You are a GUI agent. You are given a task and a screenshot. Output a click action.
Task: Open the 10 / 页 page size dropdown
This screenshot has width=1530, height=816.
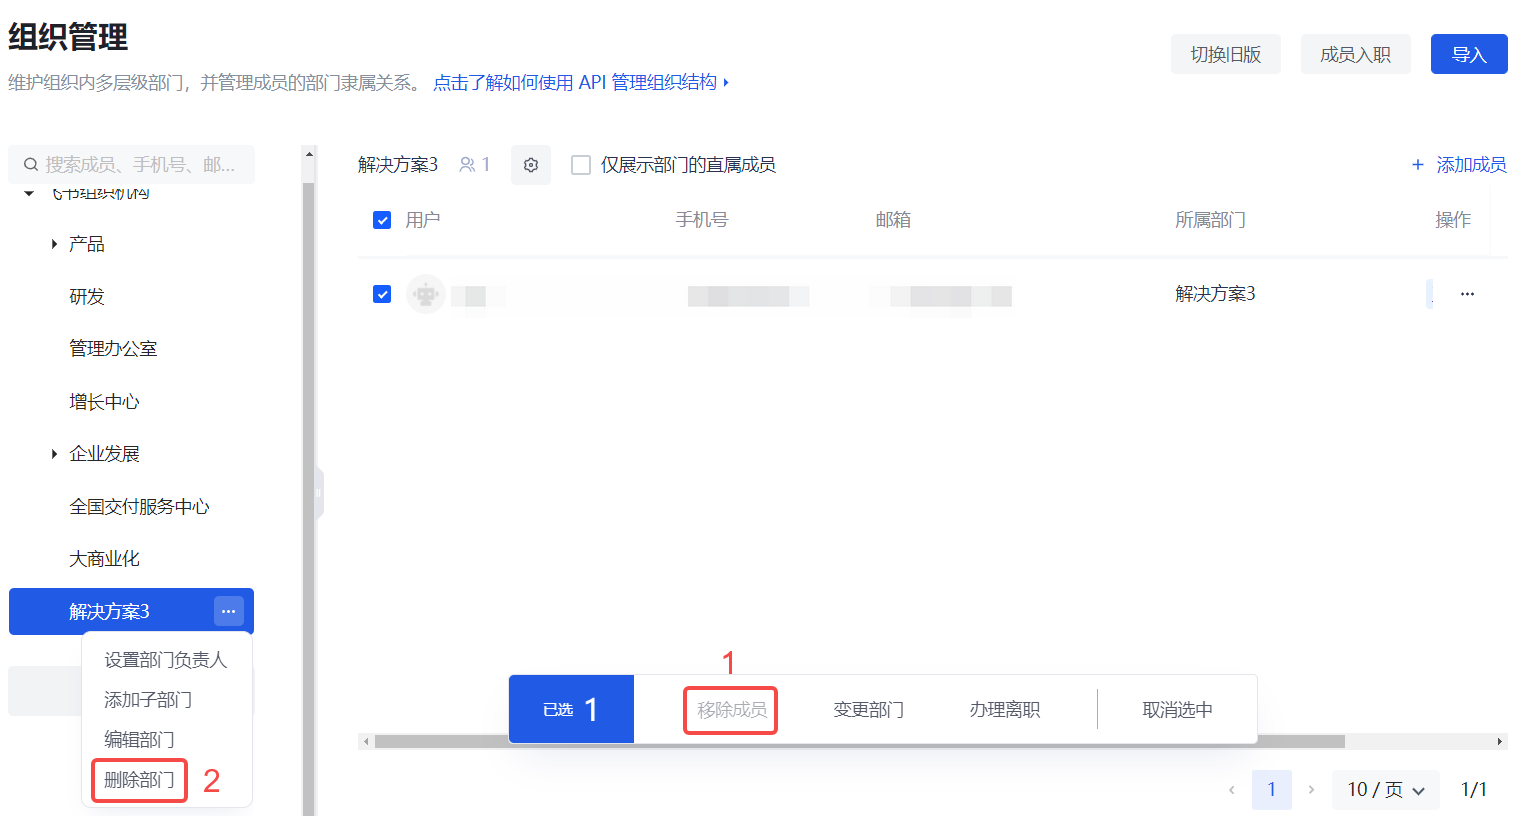click(1385, 790)
